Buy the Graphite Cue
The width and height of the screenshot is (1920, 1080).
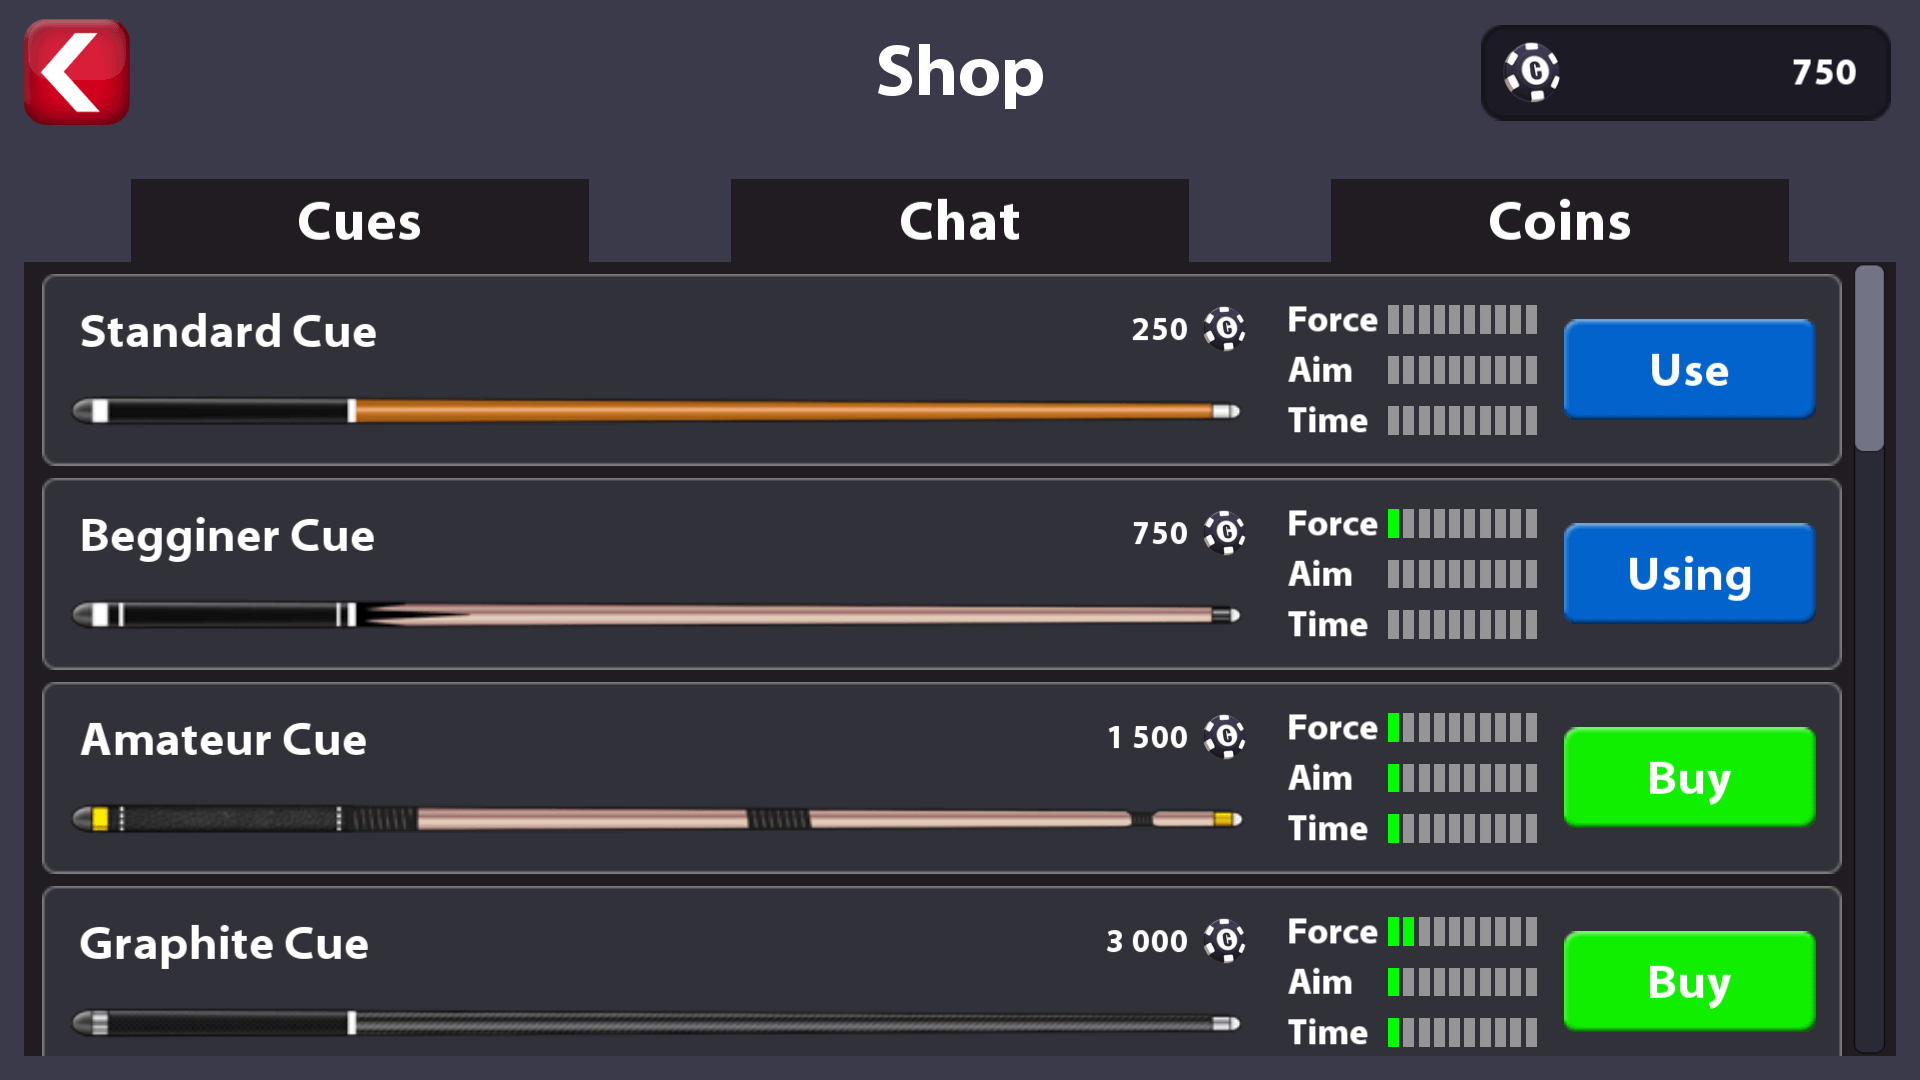(1688, 981)
